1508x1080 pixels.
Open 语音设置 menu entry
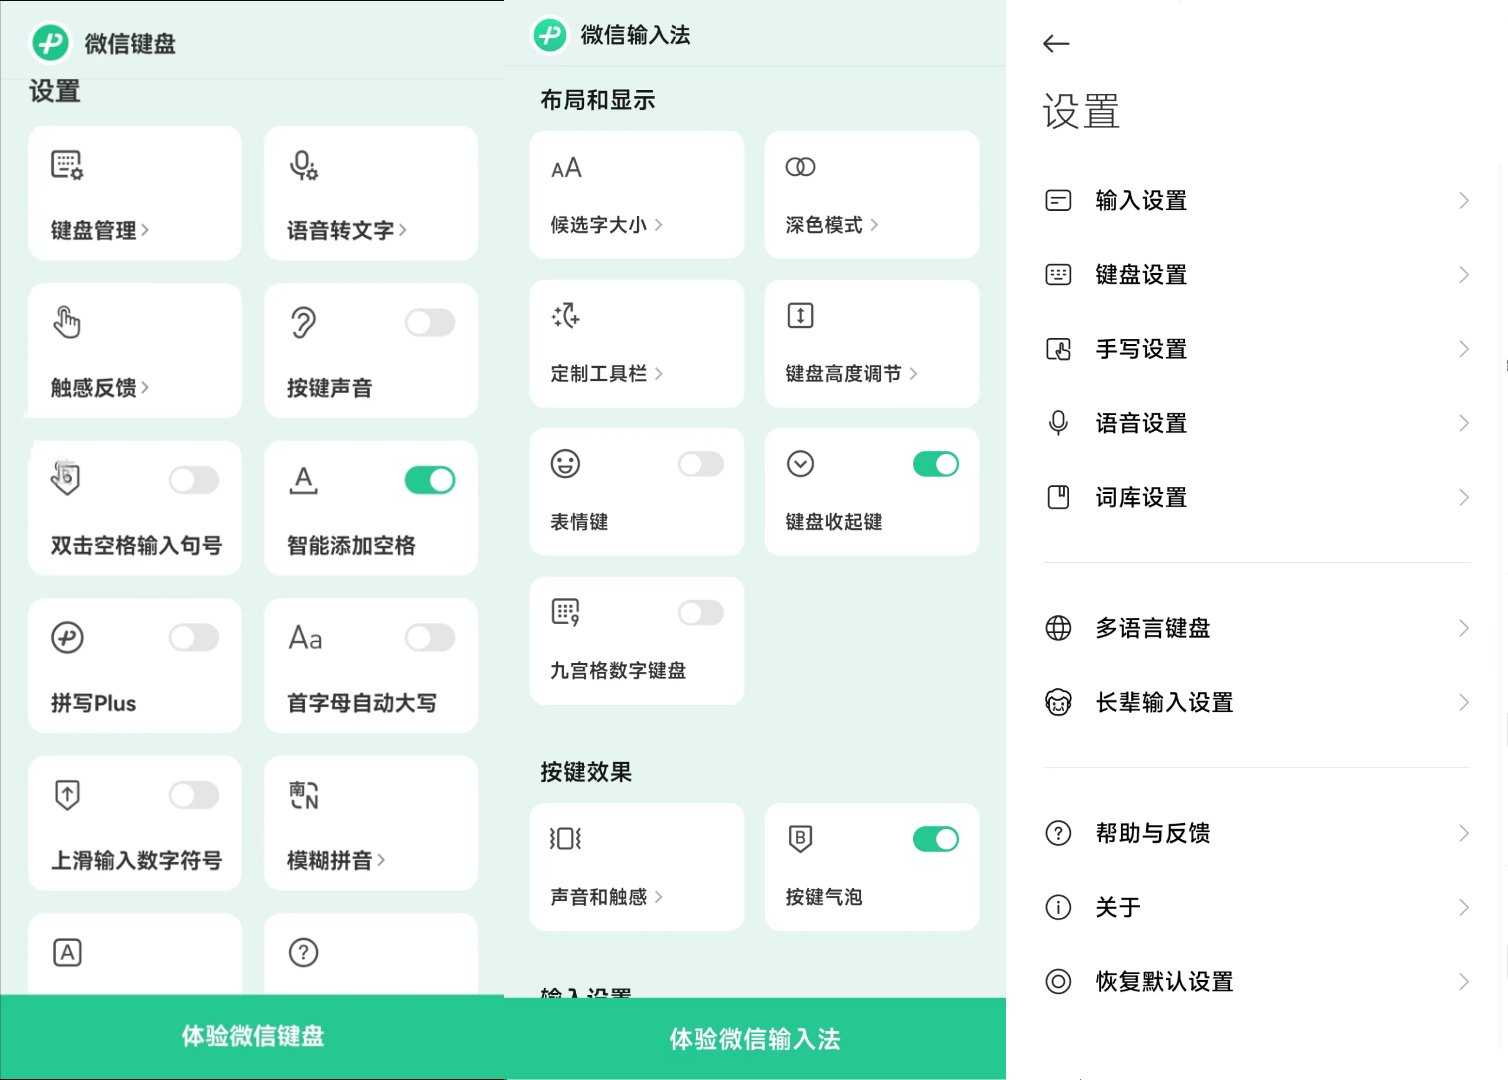pos(1257,423)
